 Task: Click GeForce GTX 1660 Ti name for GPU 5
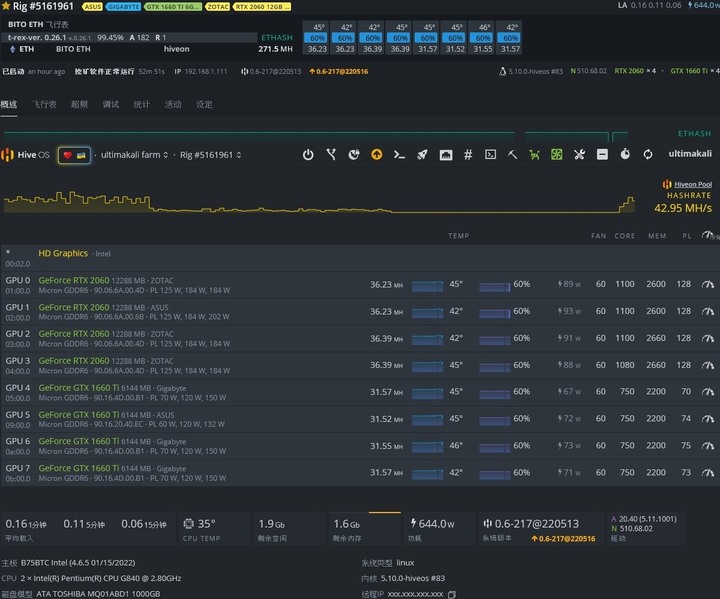[x=79, y=415]
